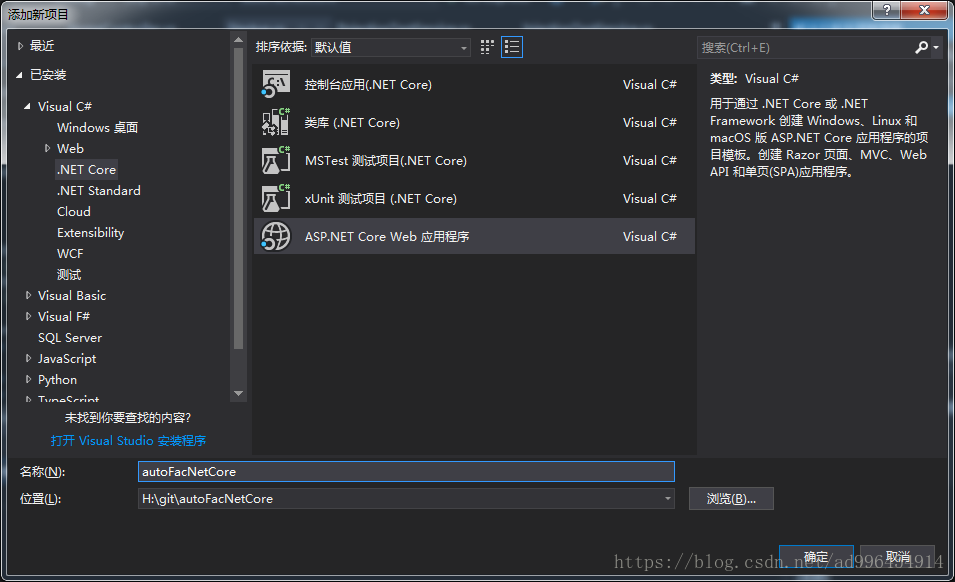Switch to small icons grid view

[487, 47]
